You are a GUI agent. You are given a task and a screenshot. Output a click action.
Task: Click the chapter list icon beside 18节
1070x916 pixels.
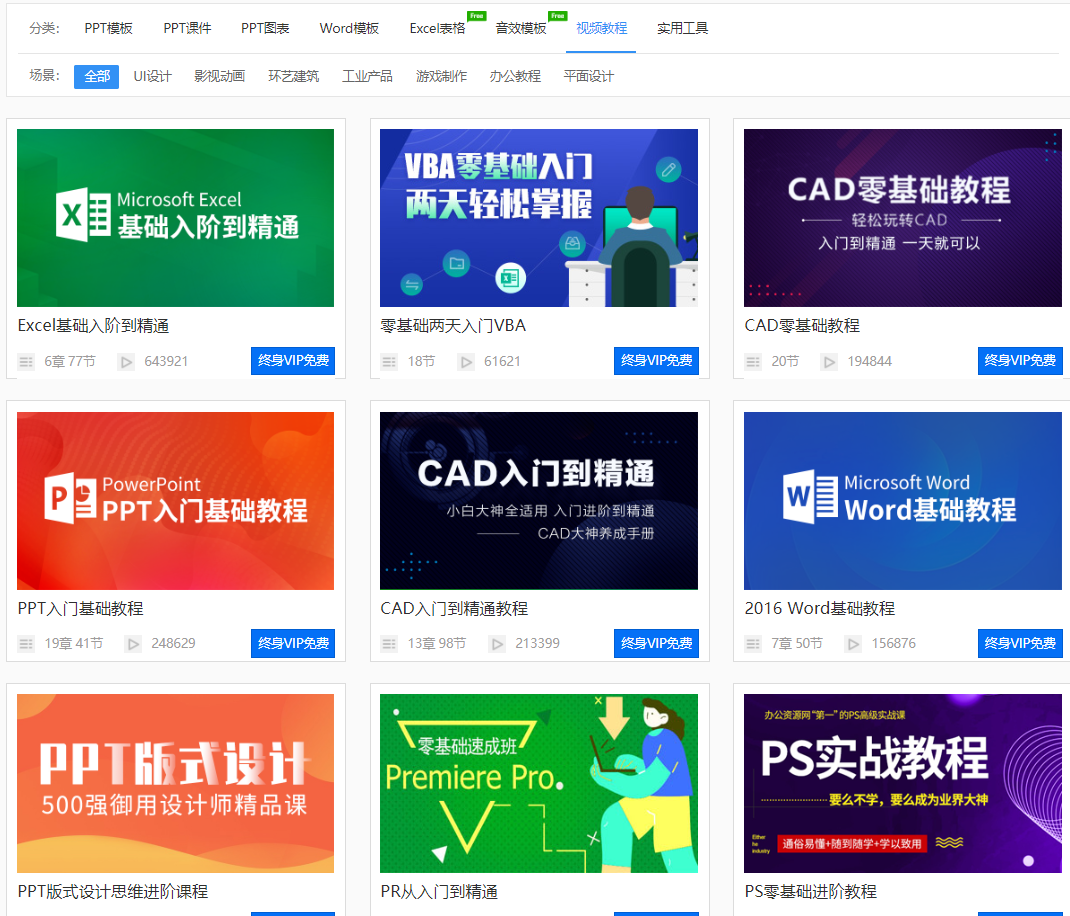click(x=389, y=362)
